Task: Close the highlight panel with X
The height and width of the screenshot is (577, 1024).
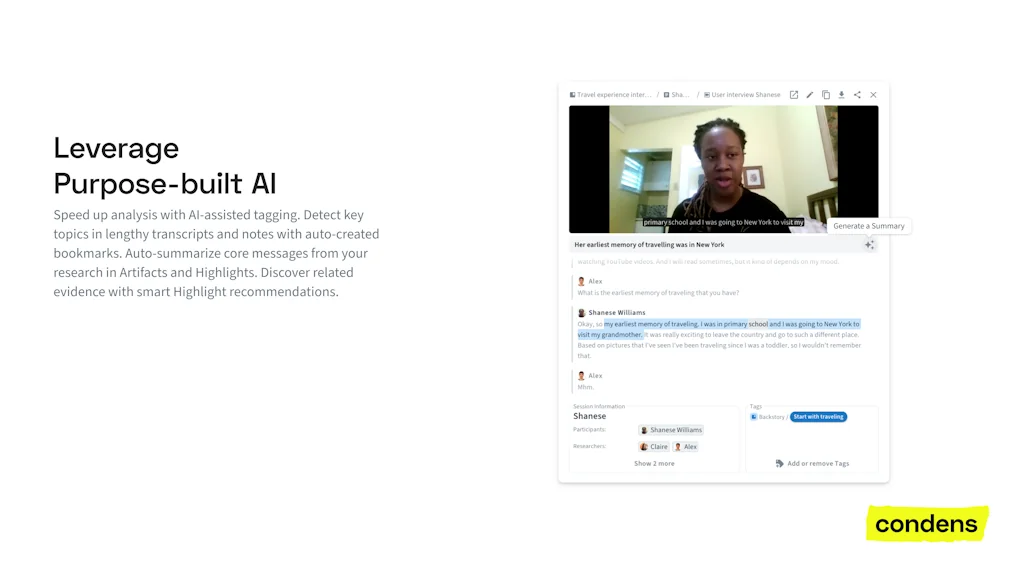Action: (x=873, y=95)
